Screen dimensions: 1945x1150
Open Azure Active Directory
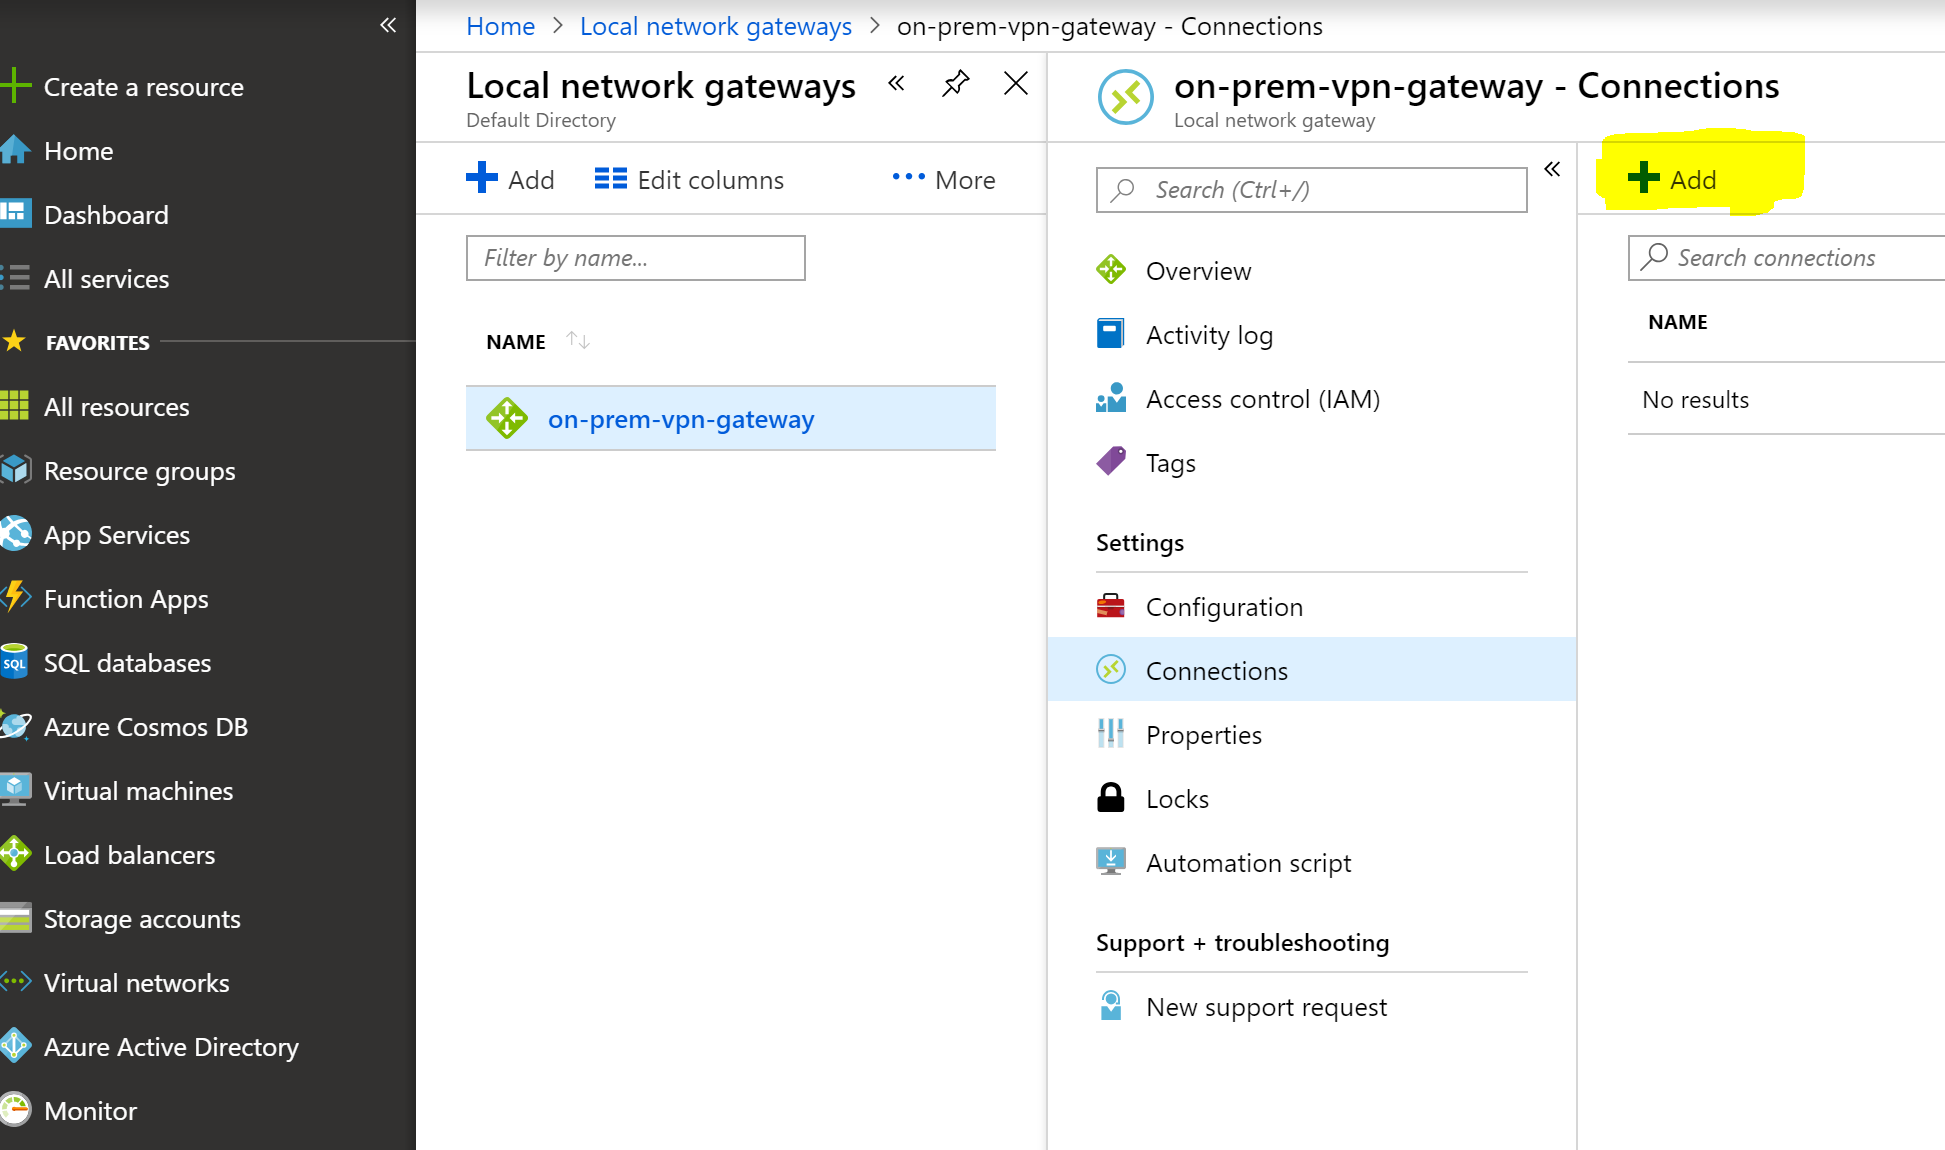coord(171,1047)
